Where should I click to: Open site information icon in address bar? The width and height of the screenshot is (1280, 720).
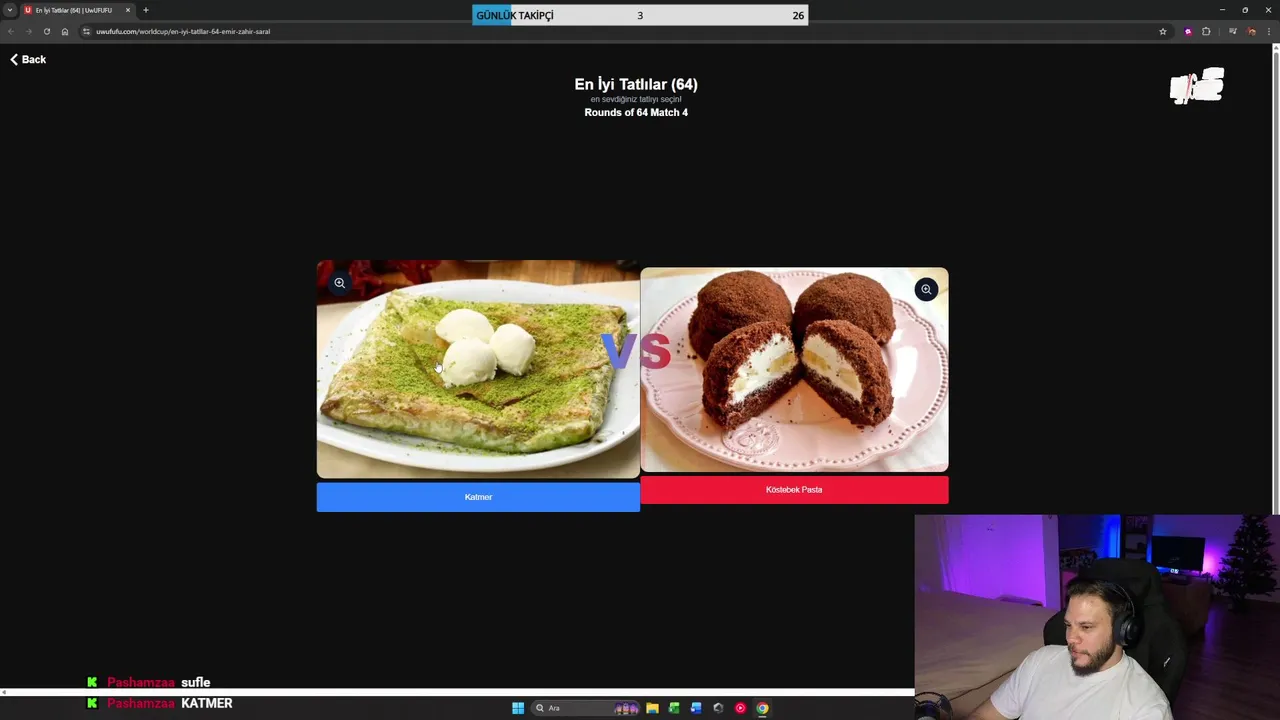[x=86, y=31]
